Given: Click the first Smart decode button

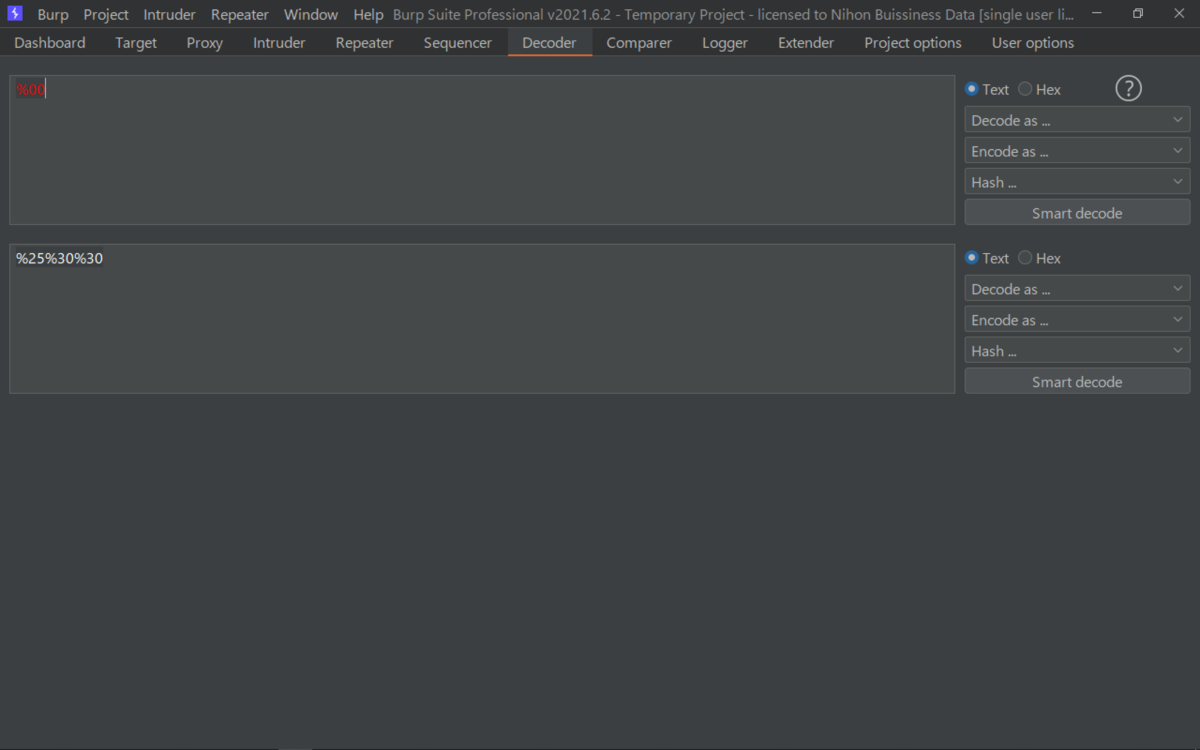Looking at the screenshot, I should coord(1077,213).
